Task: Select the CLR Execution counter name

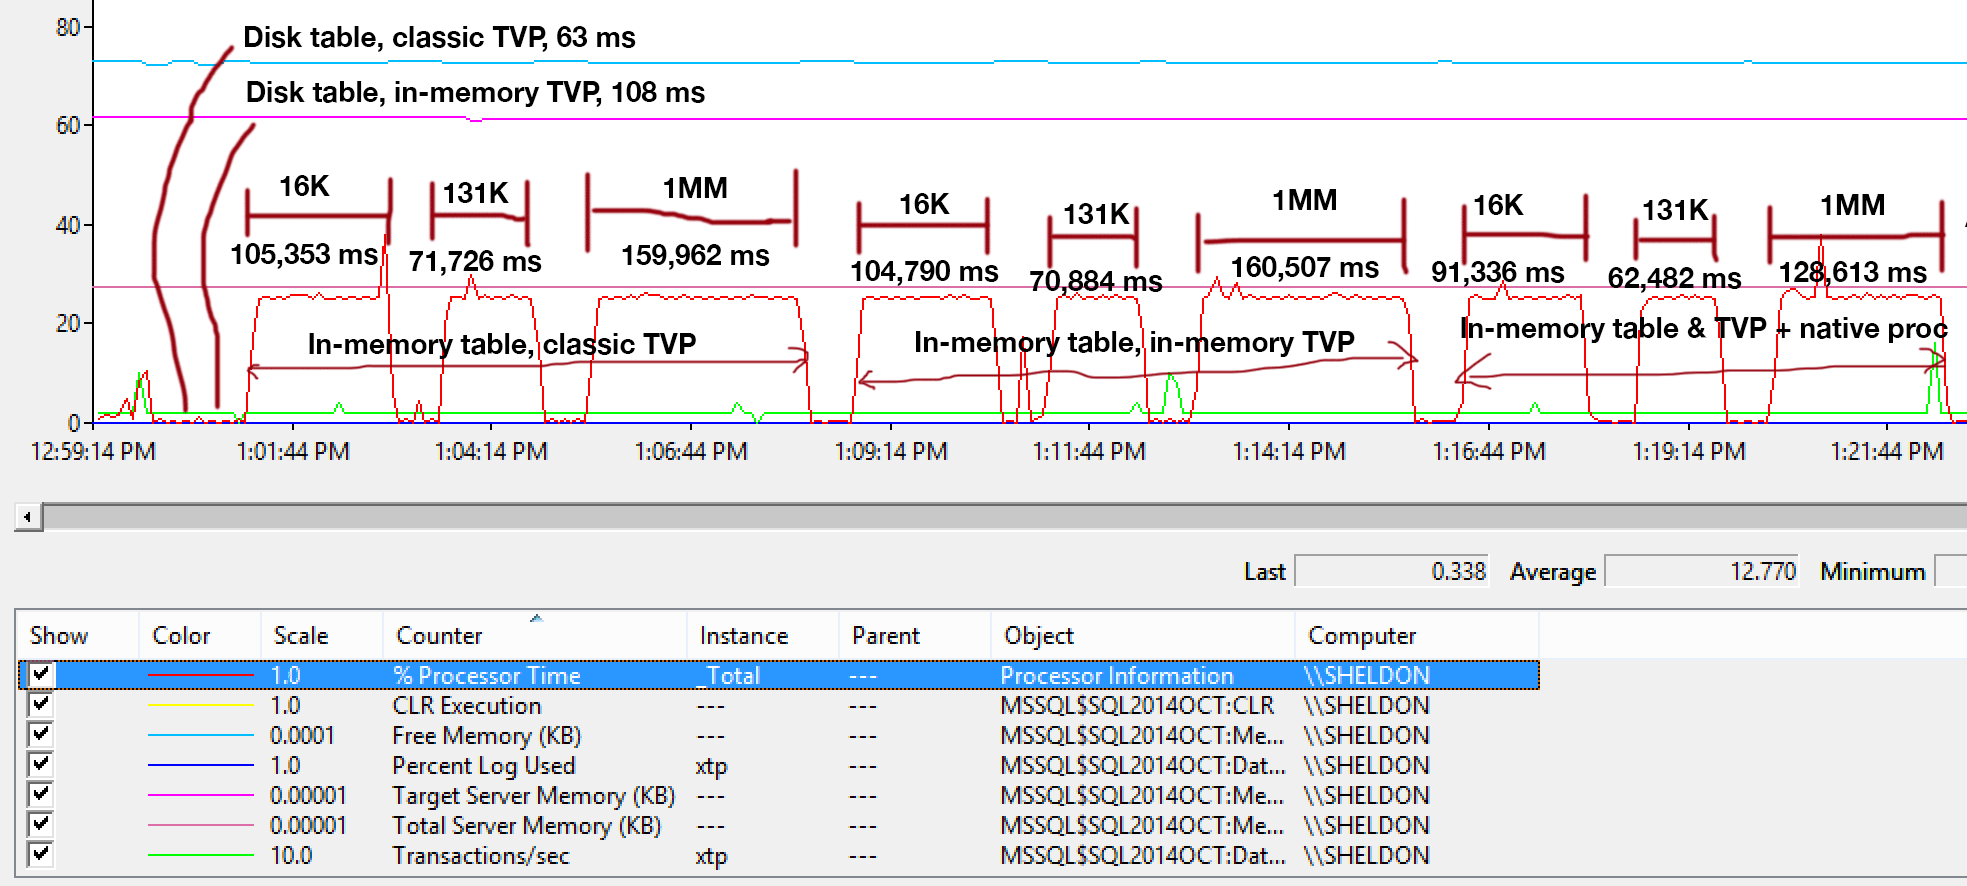Action: [466, 706]
